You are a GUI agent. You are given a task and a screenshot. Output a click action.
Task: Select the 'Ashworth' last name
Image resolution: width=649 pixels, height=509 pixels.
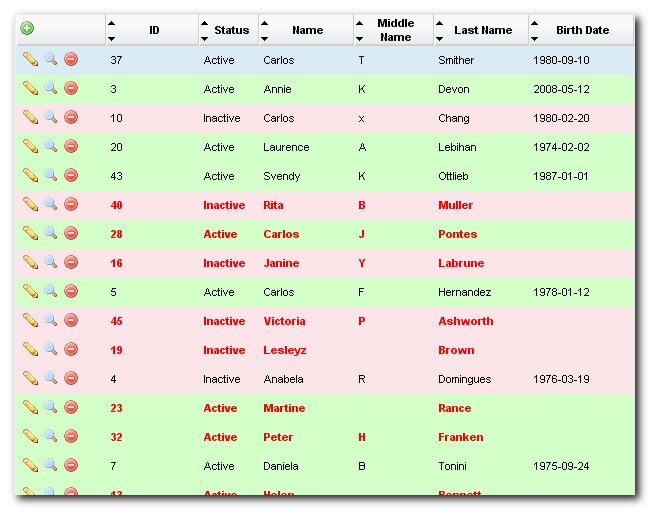[x=466, y=321]
